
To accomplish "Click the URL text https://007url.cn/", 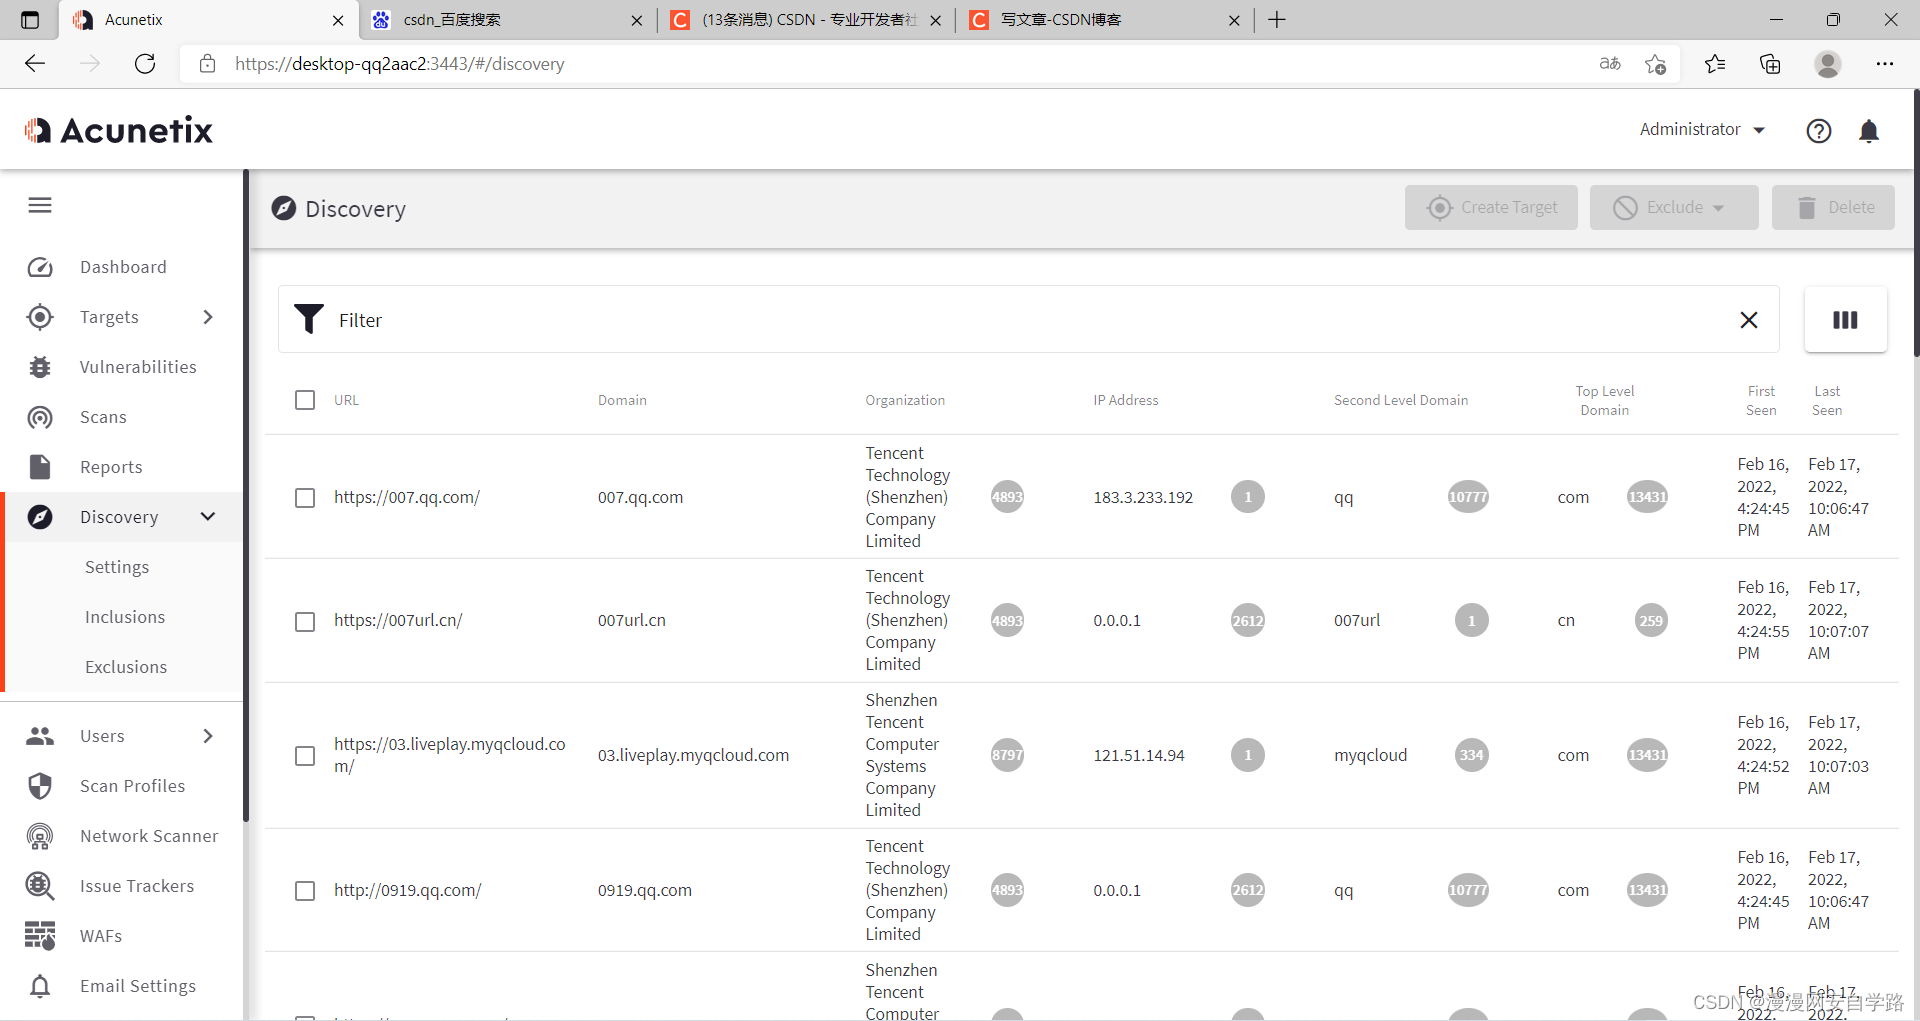I will [398, 620].
